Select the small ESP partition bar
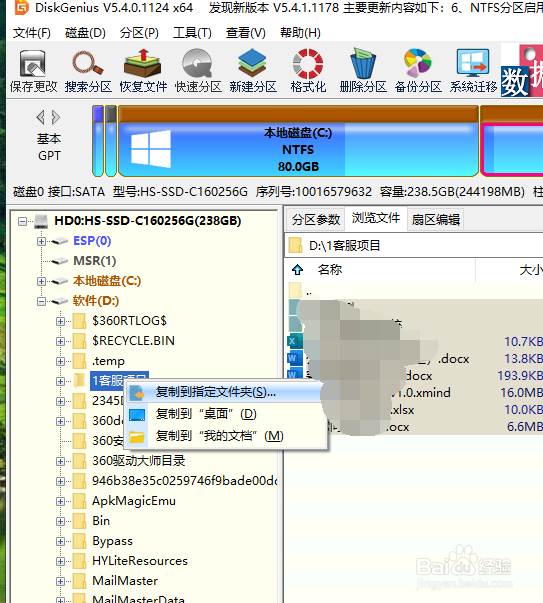This screenshot has width=543, height=603. tap(98, 141)
